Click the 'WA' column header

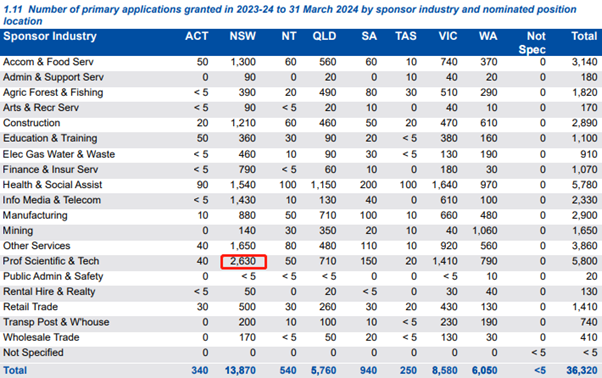(488, 36)
